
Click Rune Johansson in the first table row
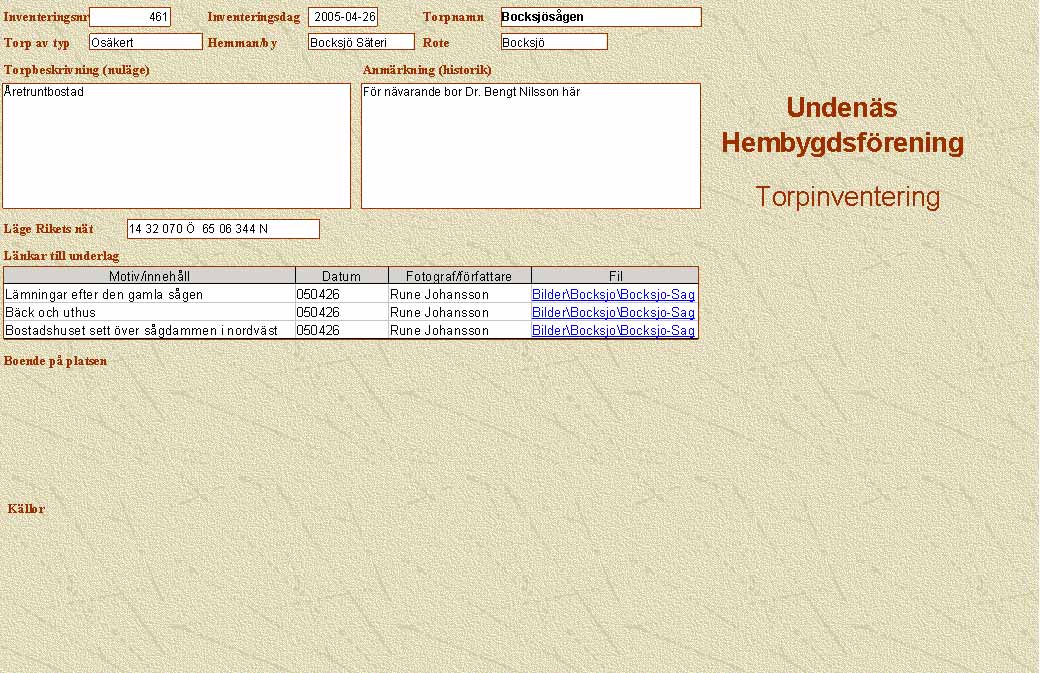pos(439,295)
